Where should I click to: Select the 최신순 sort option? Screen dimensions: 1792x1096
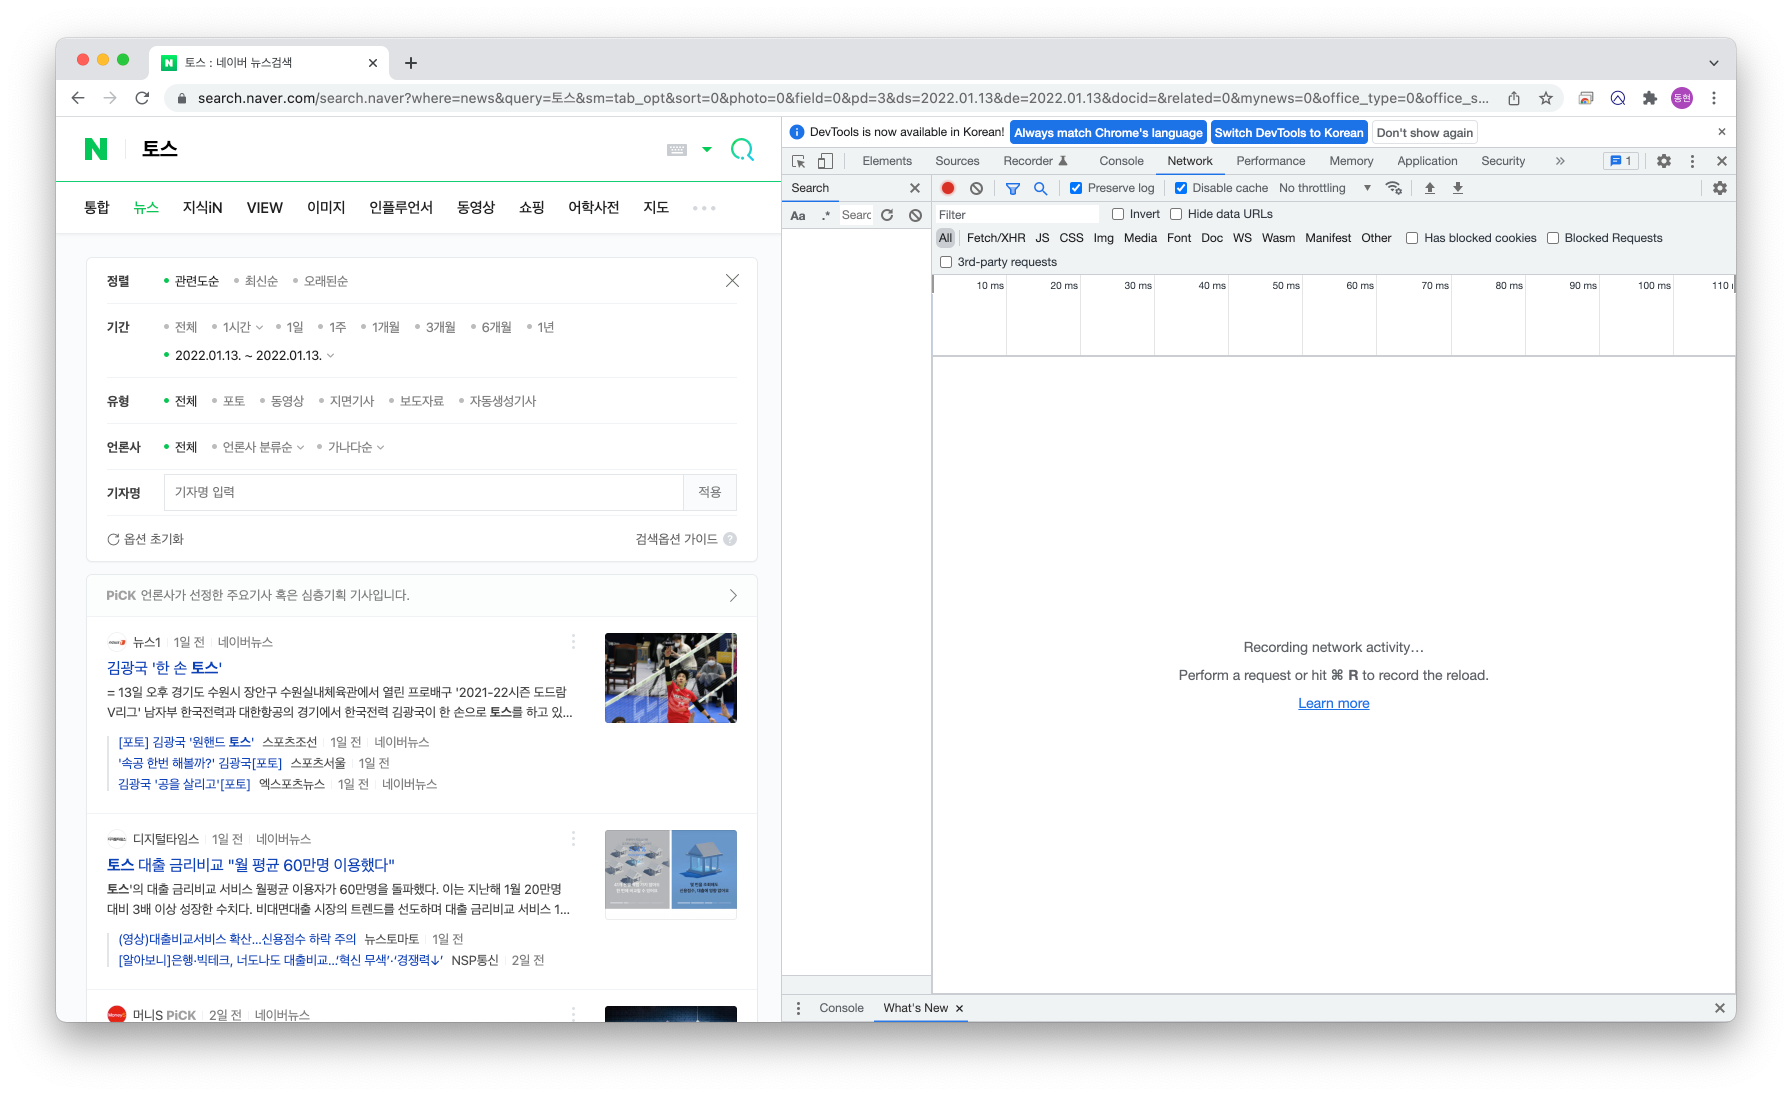pyautogui.click(x=261, y=281)
